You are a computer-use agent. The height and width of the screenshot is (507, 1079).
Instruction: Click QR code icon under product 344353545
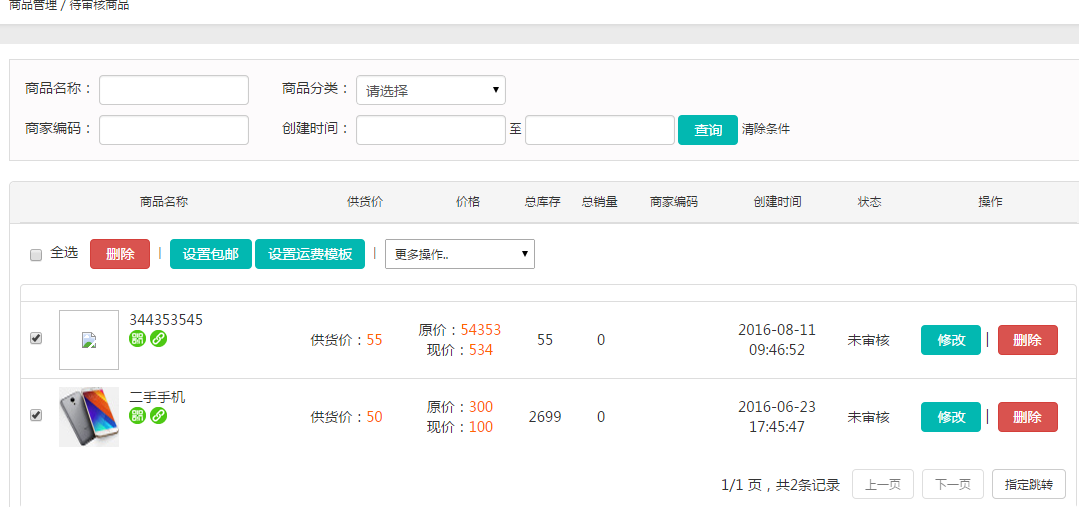[138, 339]
